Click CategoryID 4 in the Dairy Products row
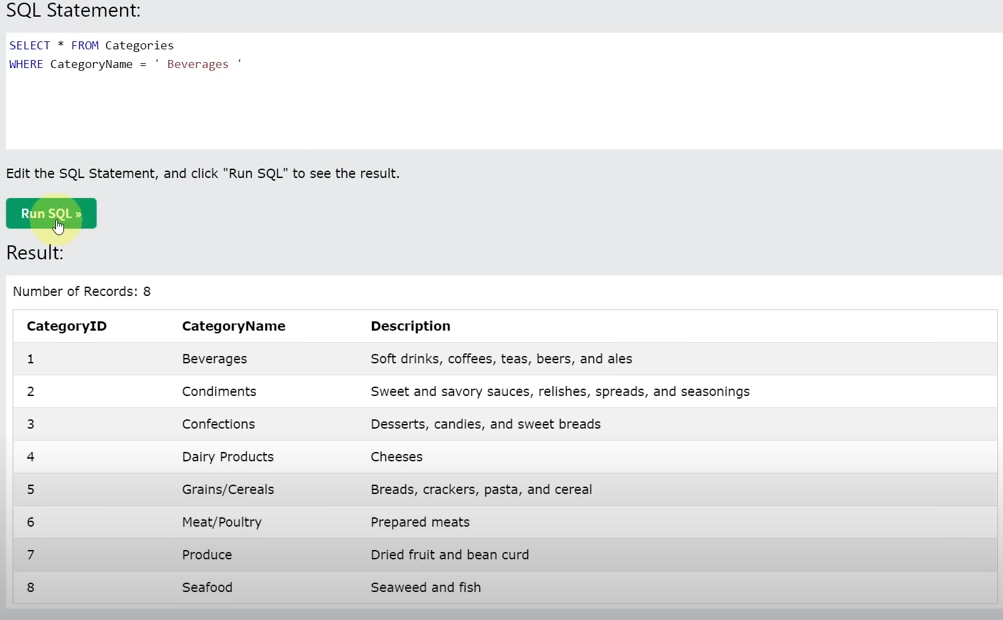 (x=31, y=457)
